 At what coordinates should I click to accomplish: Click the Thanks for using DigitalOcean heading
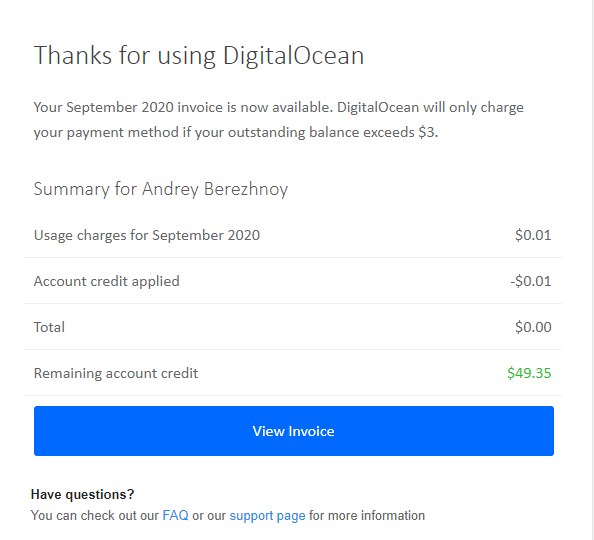click(x=199, y=55)
